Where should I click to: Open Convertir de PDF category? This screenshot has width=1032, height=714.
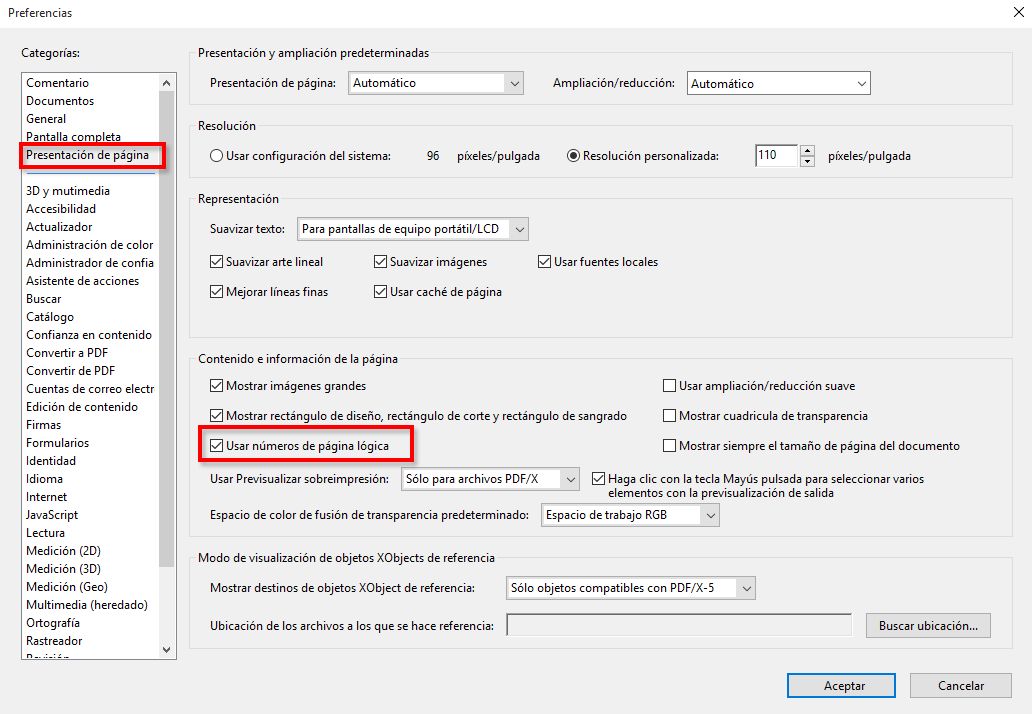click(x=70, y=370)
